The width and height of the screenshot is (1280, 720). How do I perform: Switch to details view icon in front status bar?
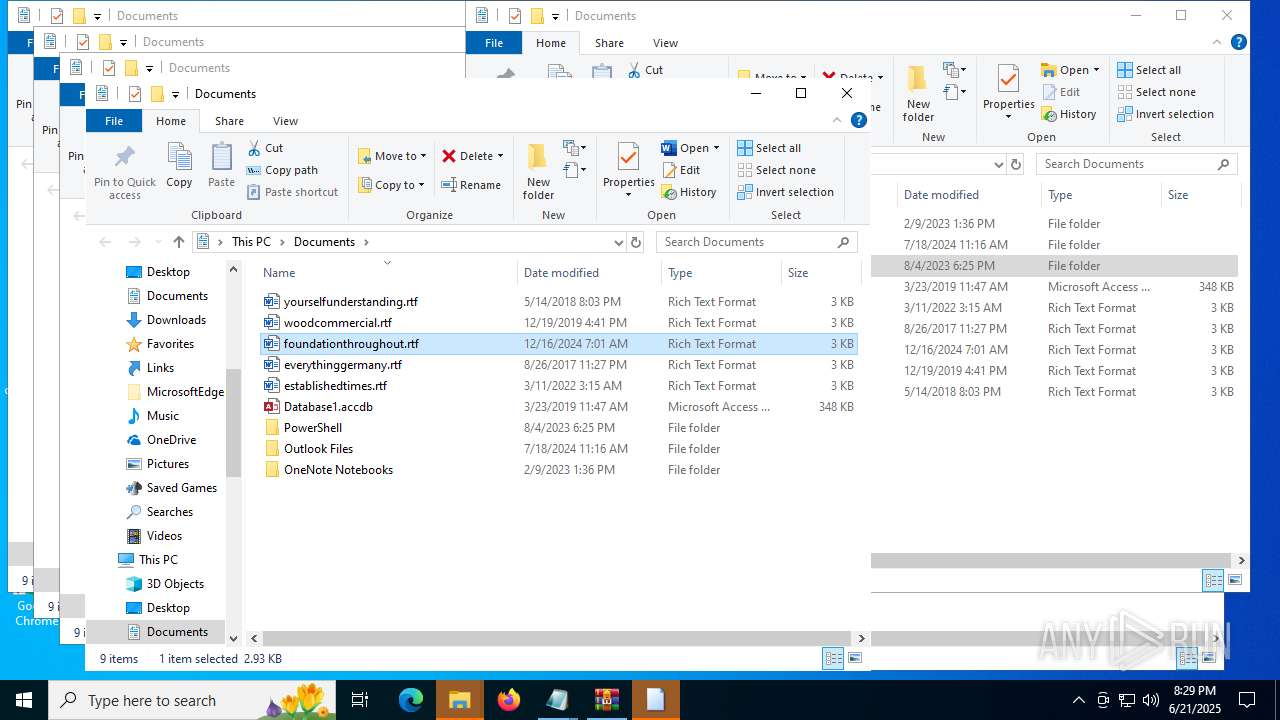[x=833, y=658]
